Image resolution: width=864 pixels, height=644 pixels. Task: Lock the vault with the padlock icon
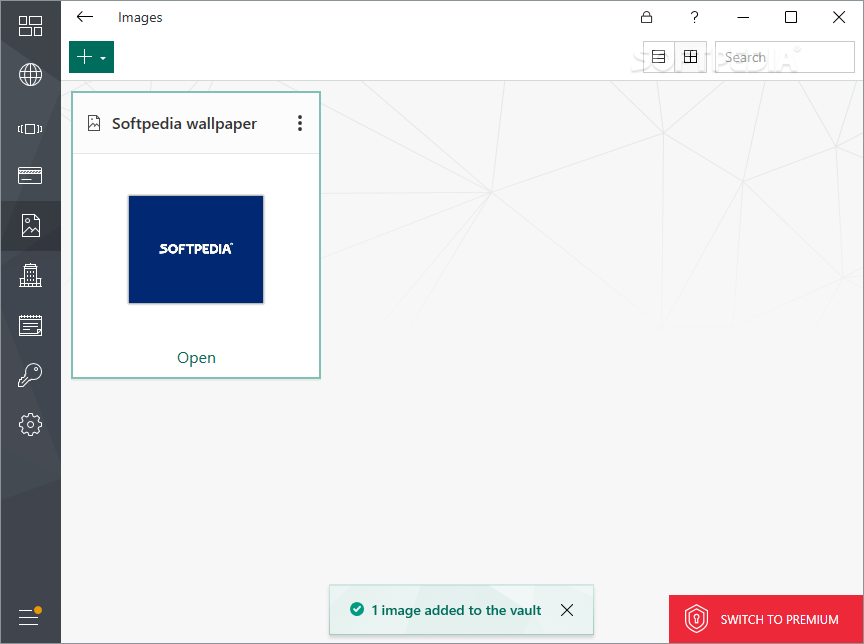(x=646, y=17)
